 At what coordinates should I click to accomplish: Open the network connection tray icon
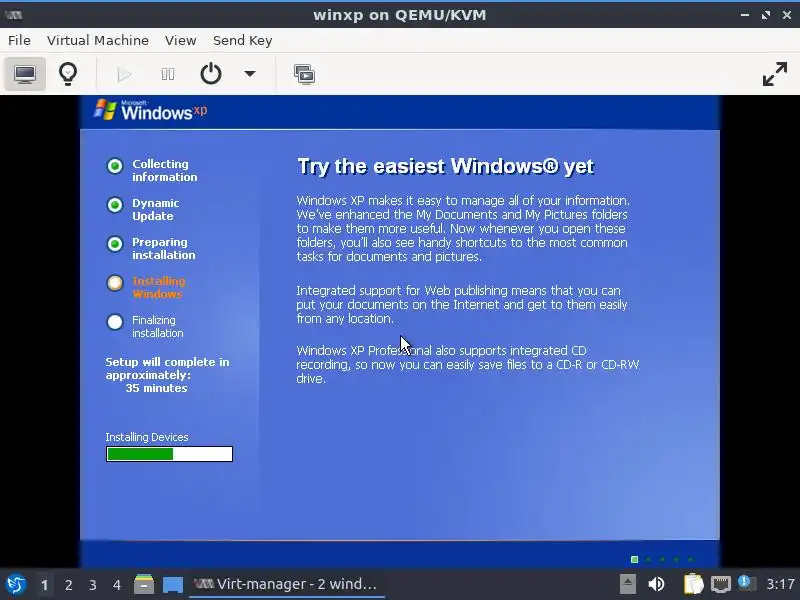click(720, 584)
